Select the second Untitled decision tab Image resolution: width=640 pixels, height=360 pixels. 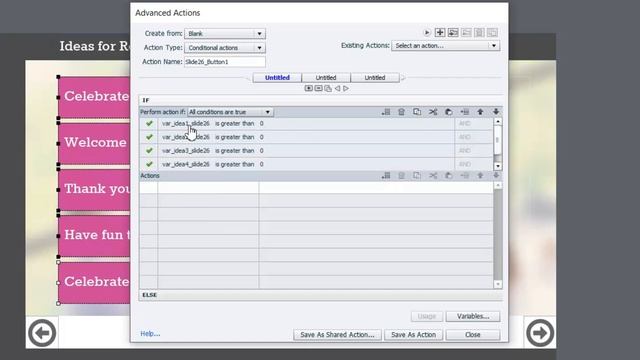click(x=326, y=78)
